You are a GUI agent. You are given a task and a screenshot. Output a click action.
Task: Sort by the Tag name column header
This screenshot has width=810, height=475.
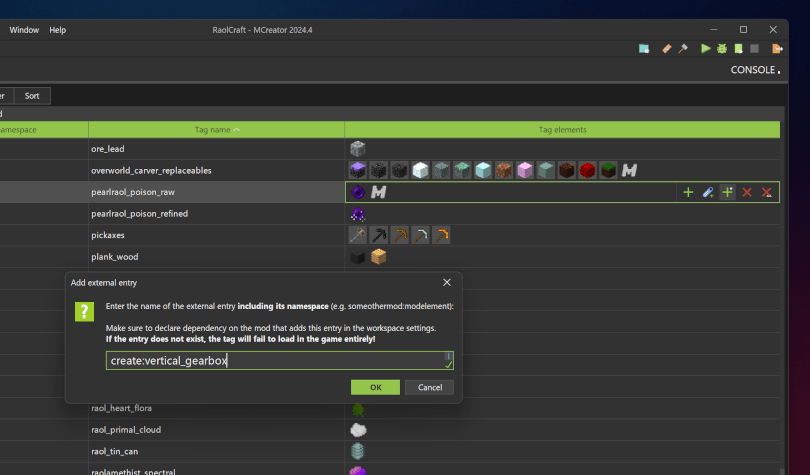(216, 130)
